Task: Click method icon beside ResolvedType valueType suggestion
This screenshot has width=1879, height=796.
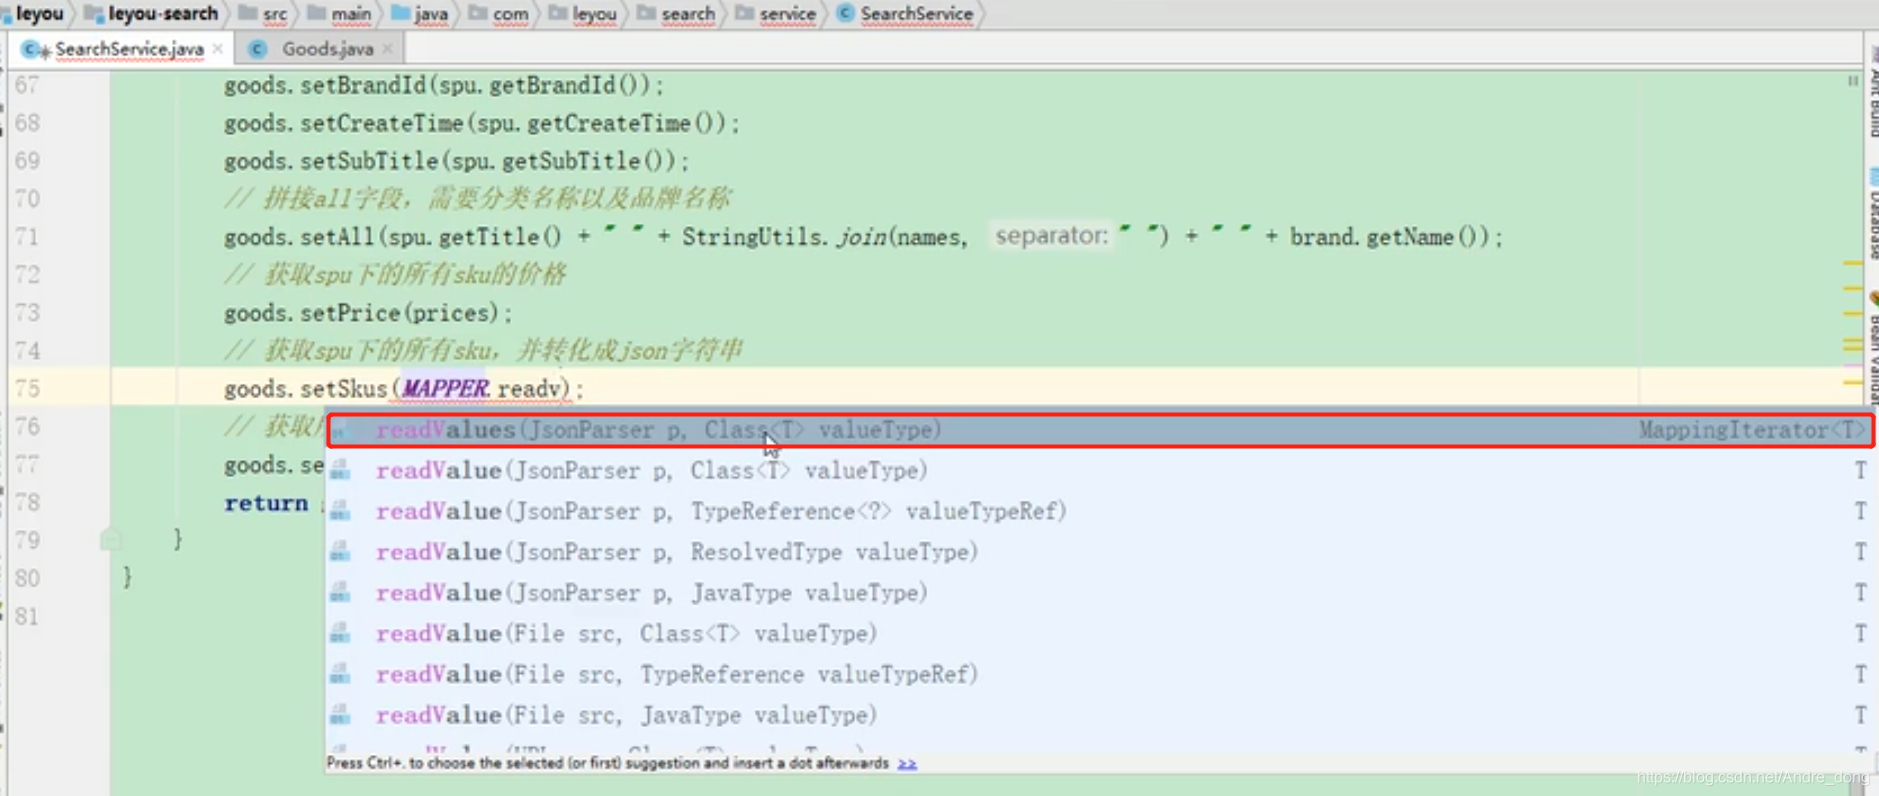Action: pyautogui.click(x=341, y=552)
